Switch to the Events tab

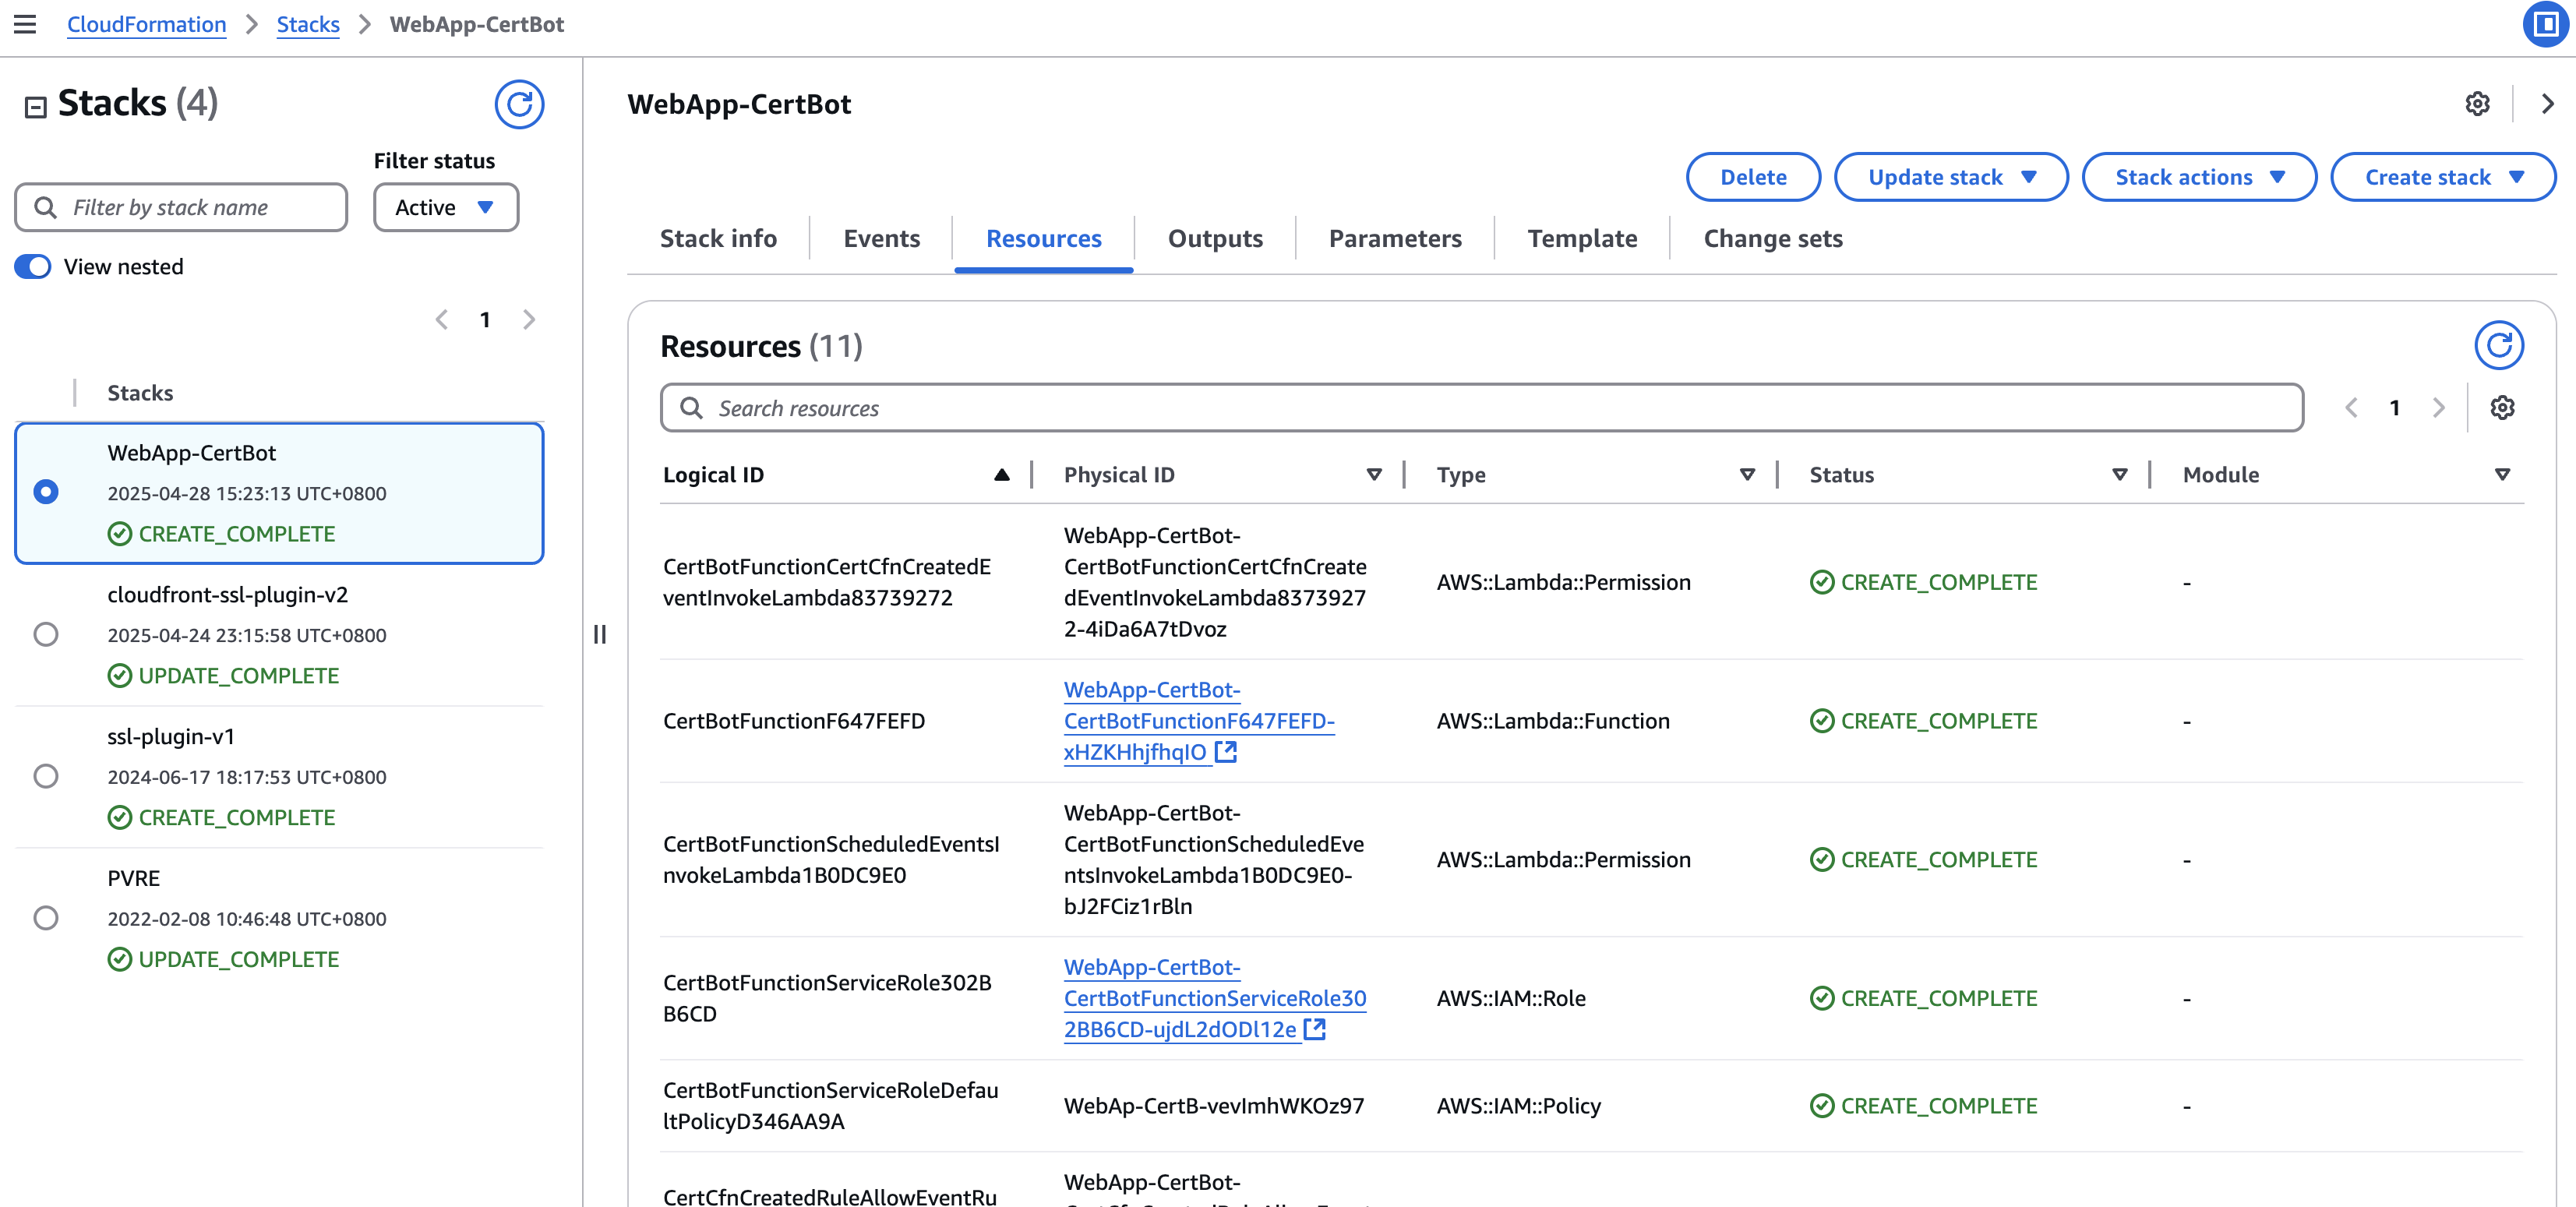click(881, 239)
